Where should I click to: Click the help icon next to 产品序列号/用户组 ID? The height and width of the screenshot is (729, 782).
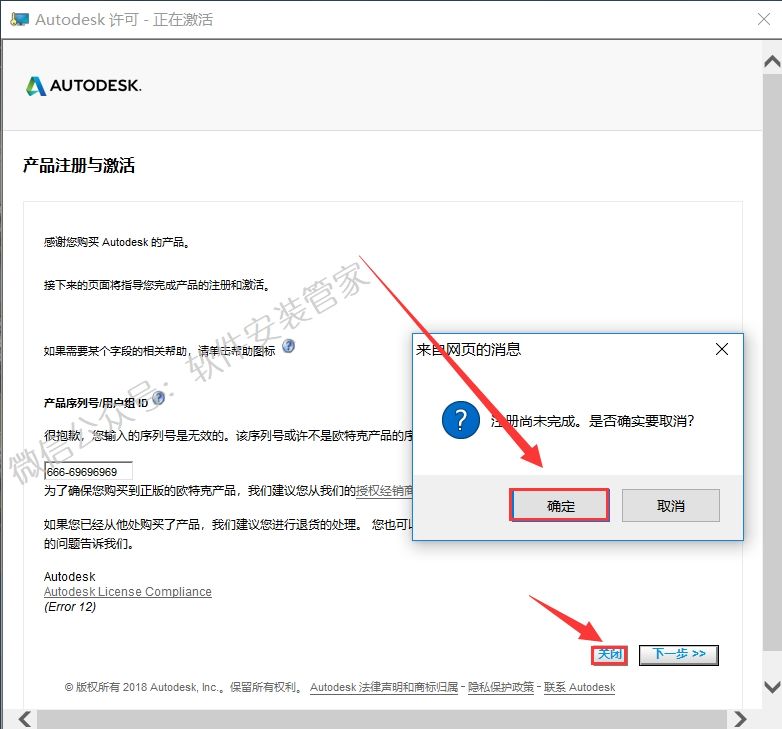pos(158,398)
